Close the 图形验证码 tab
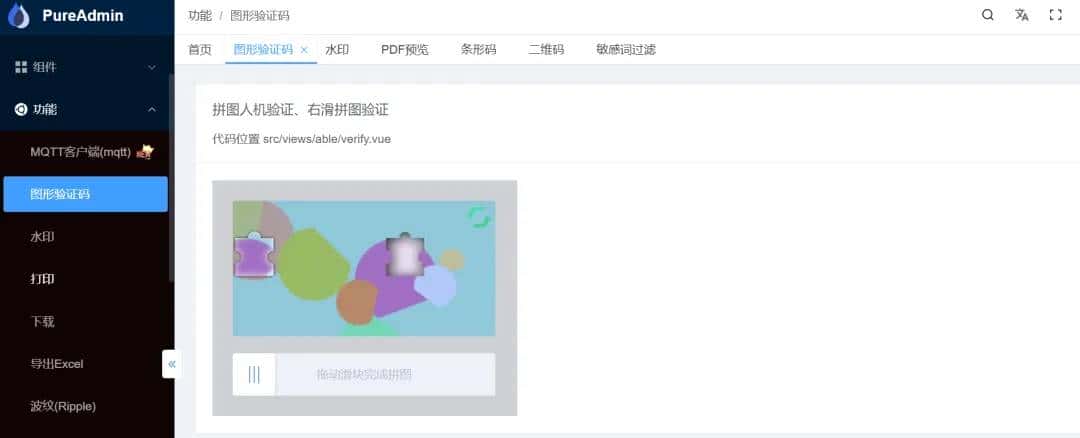Screen dimensions: 1080x438 point(304,50)
